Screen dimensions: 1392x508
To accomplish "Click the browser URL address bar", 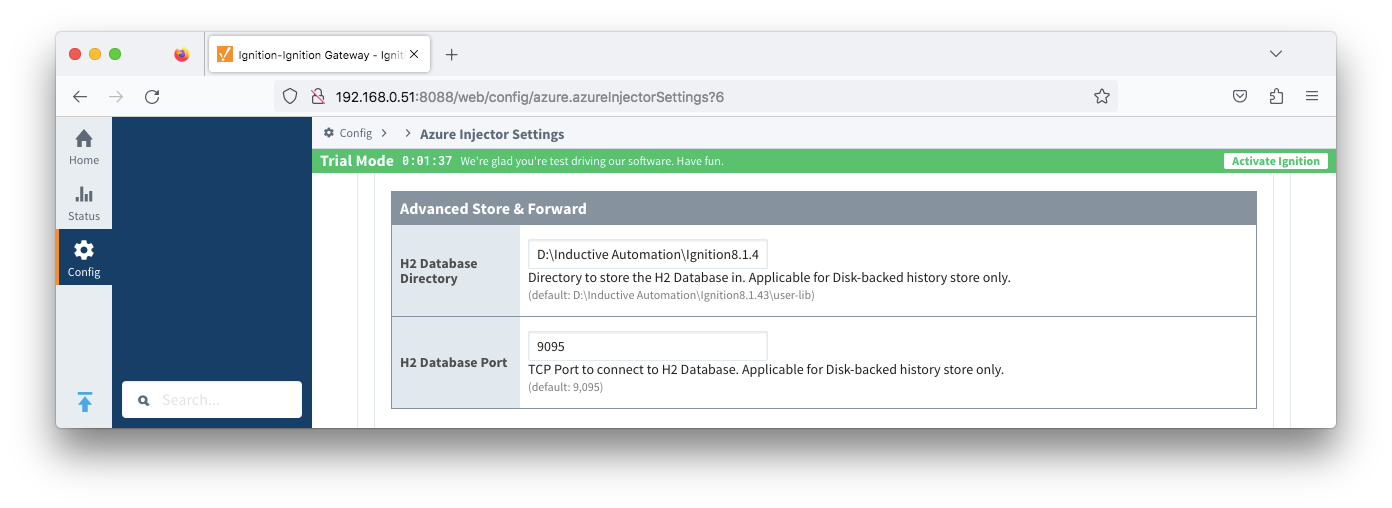I will pos(700,97).
